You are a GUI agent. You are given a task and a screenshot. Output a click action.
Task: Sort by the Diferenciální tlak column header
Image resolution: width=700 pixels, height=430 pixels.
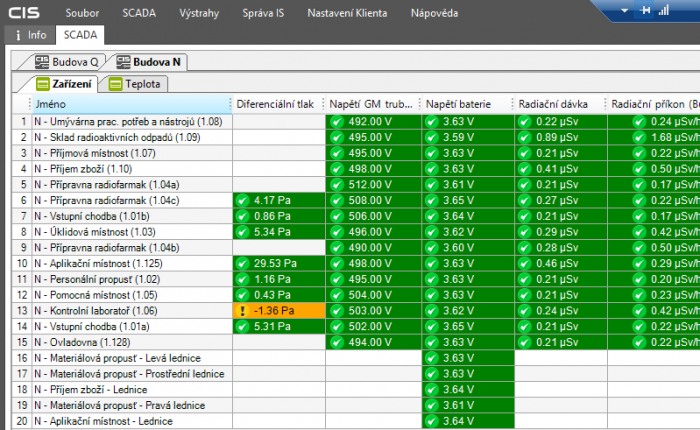point(276,104)
